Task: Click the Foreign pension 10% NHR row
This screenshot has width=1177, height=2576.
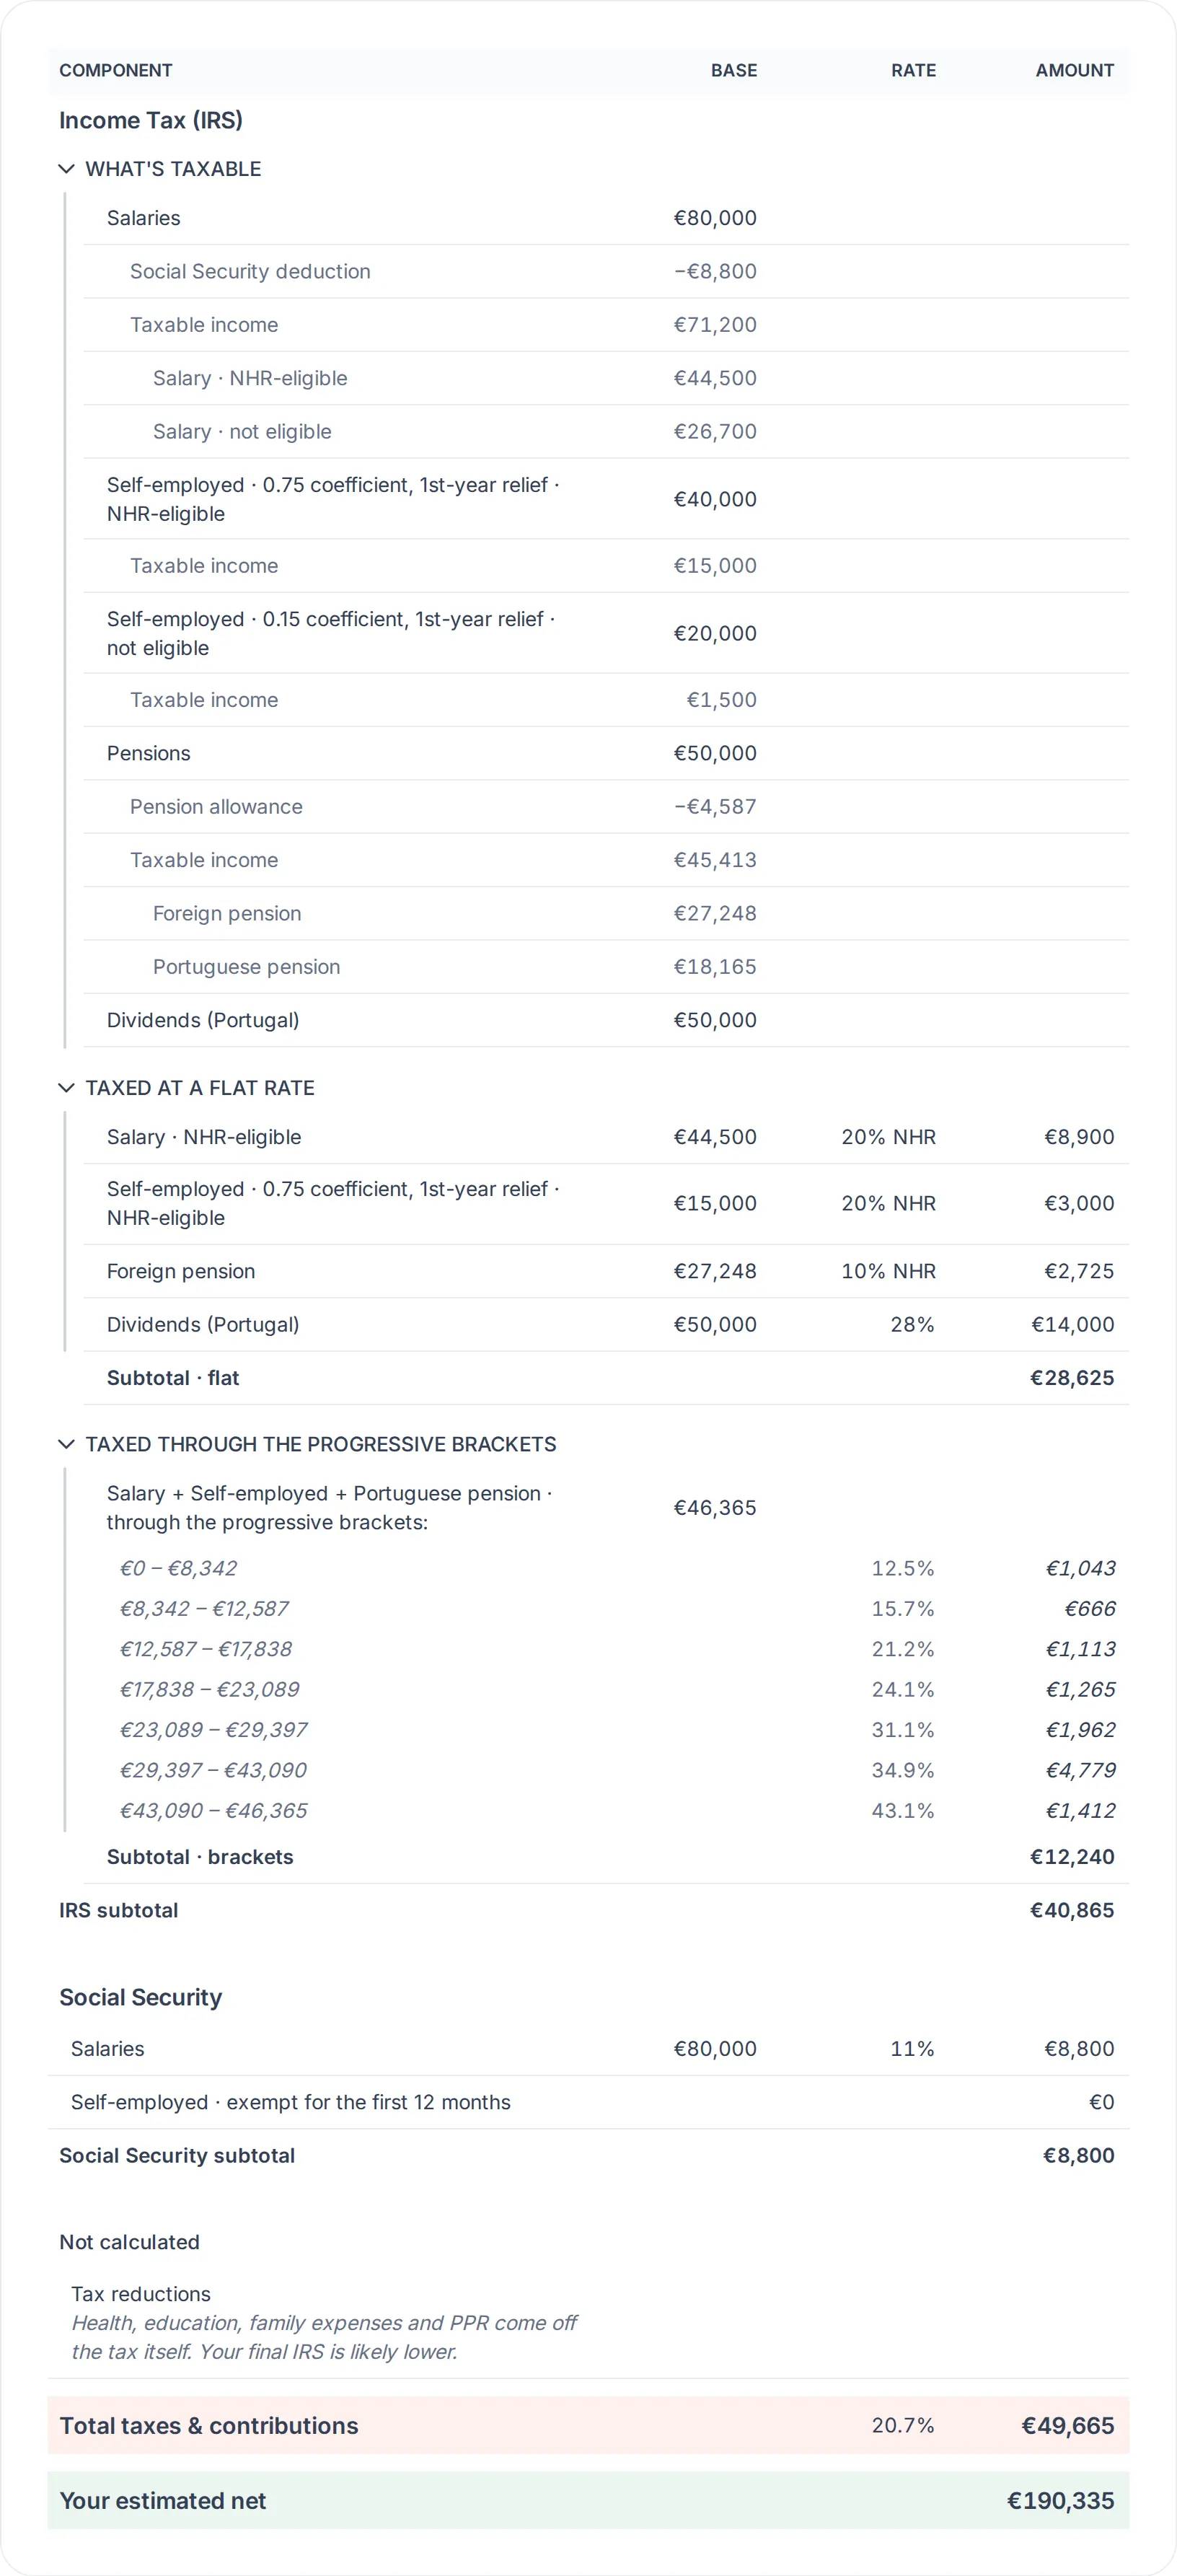Action: point(606,1271)
